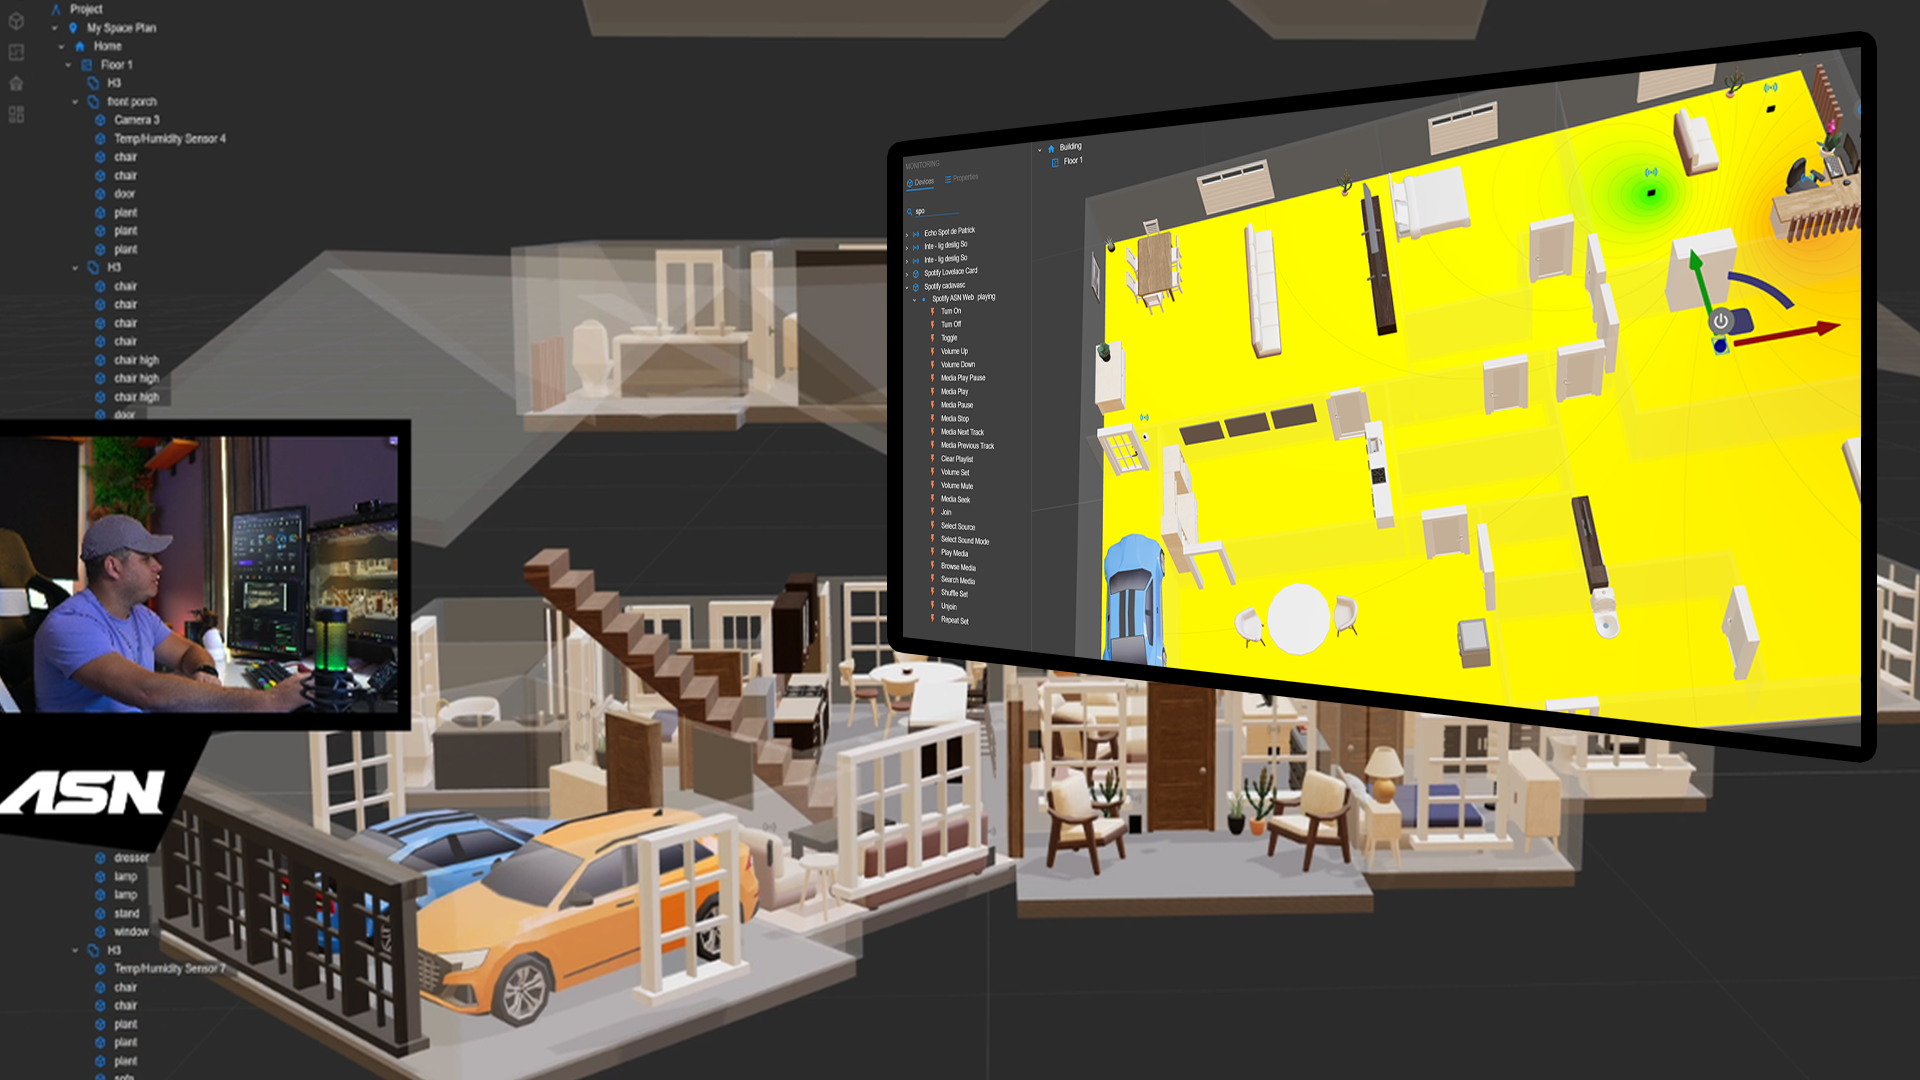Open the floor plan sidebar icon
The width and height of the screenshot is (1920, 1080).
[x=16, y=52]
